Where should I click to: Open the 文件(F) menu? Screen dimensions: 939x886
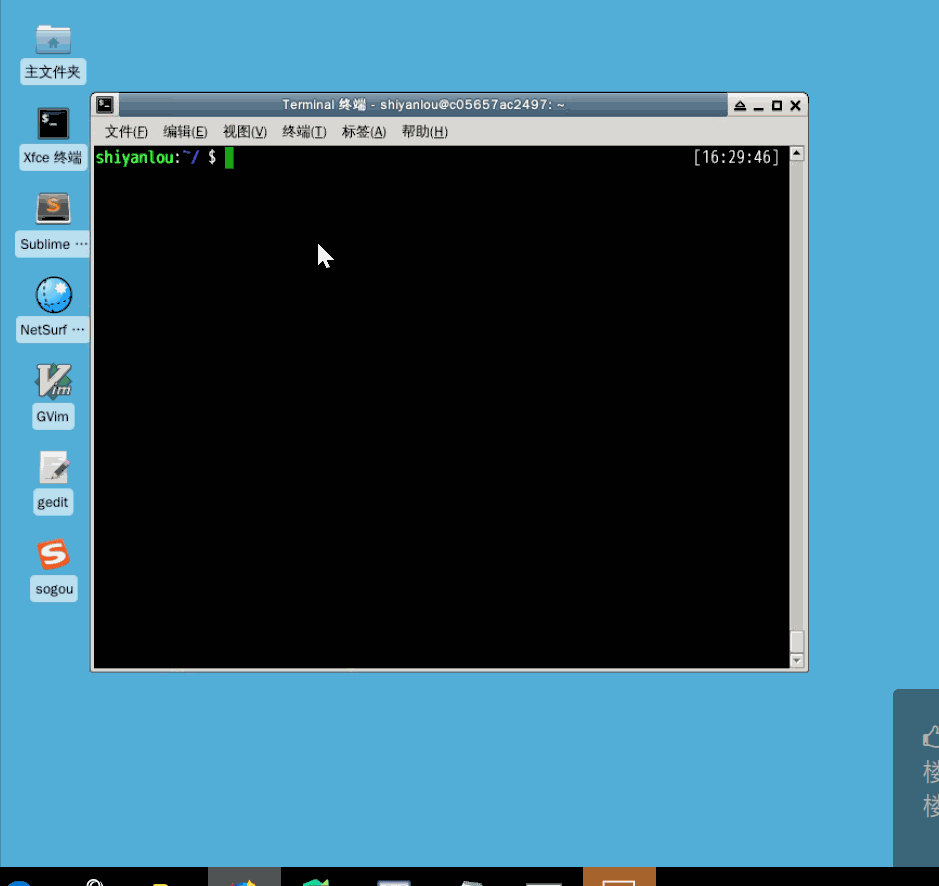click(x=126, y=132)
